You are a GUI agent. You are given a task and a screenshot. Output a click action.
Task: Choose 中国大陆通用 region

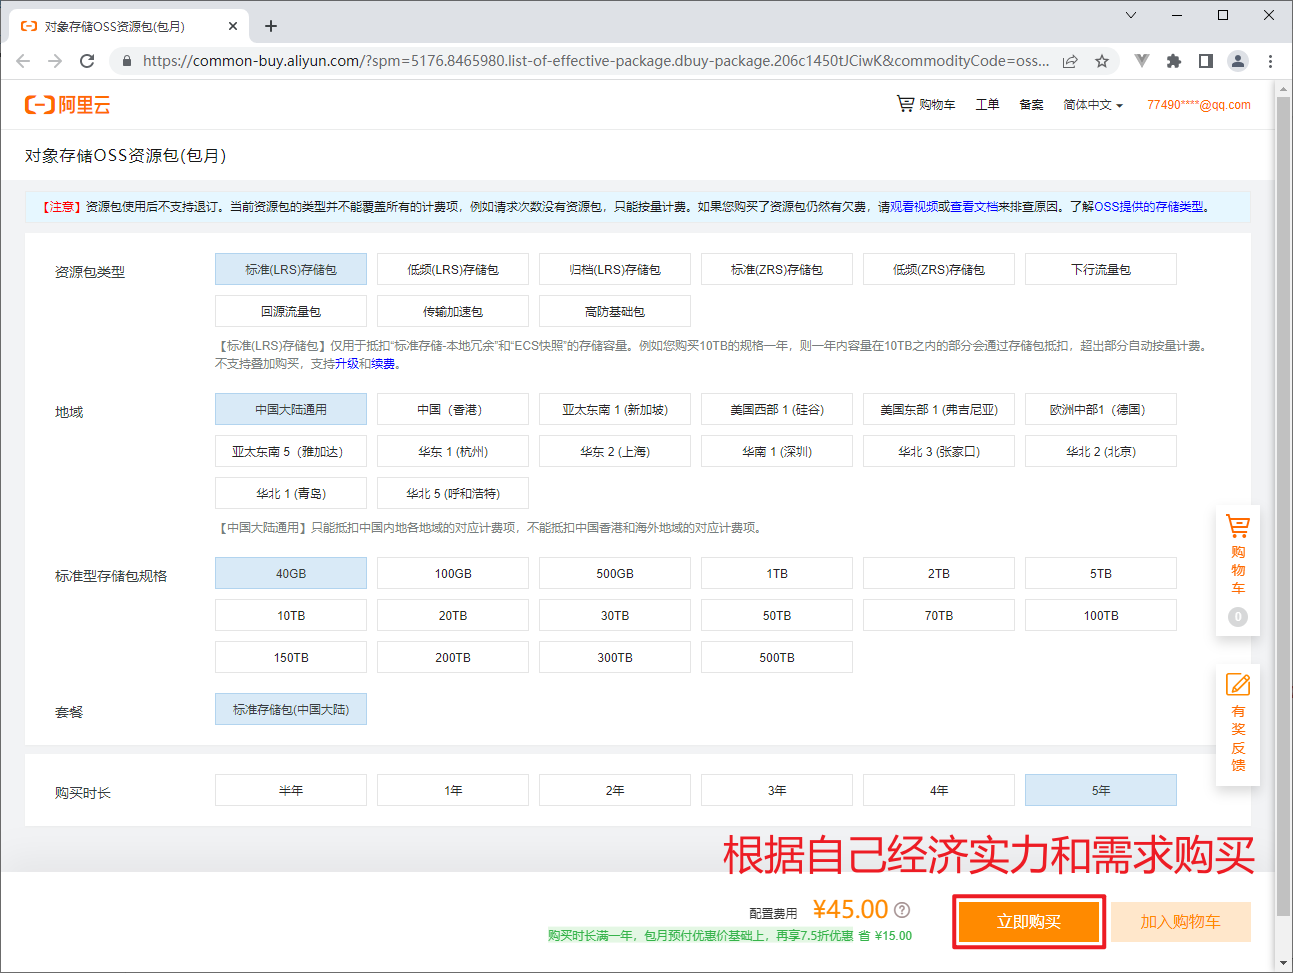(291, 409)
